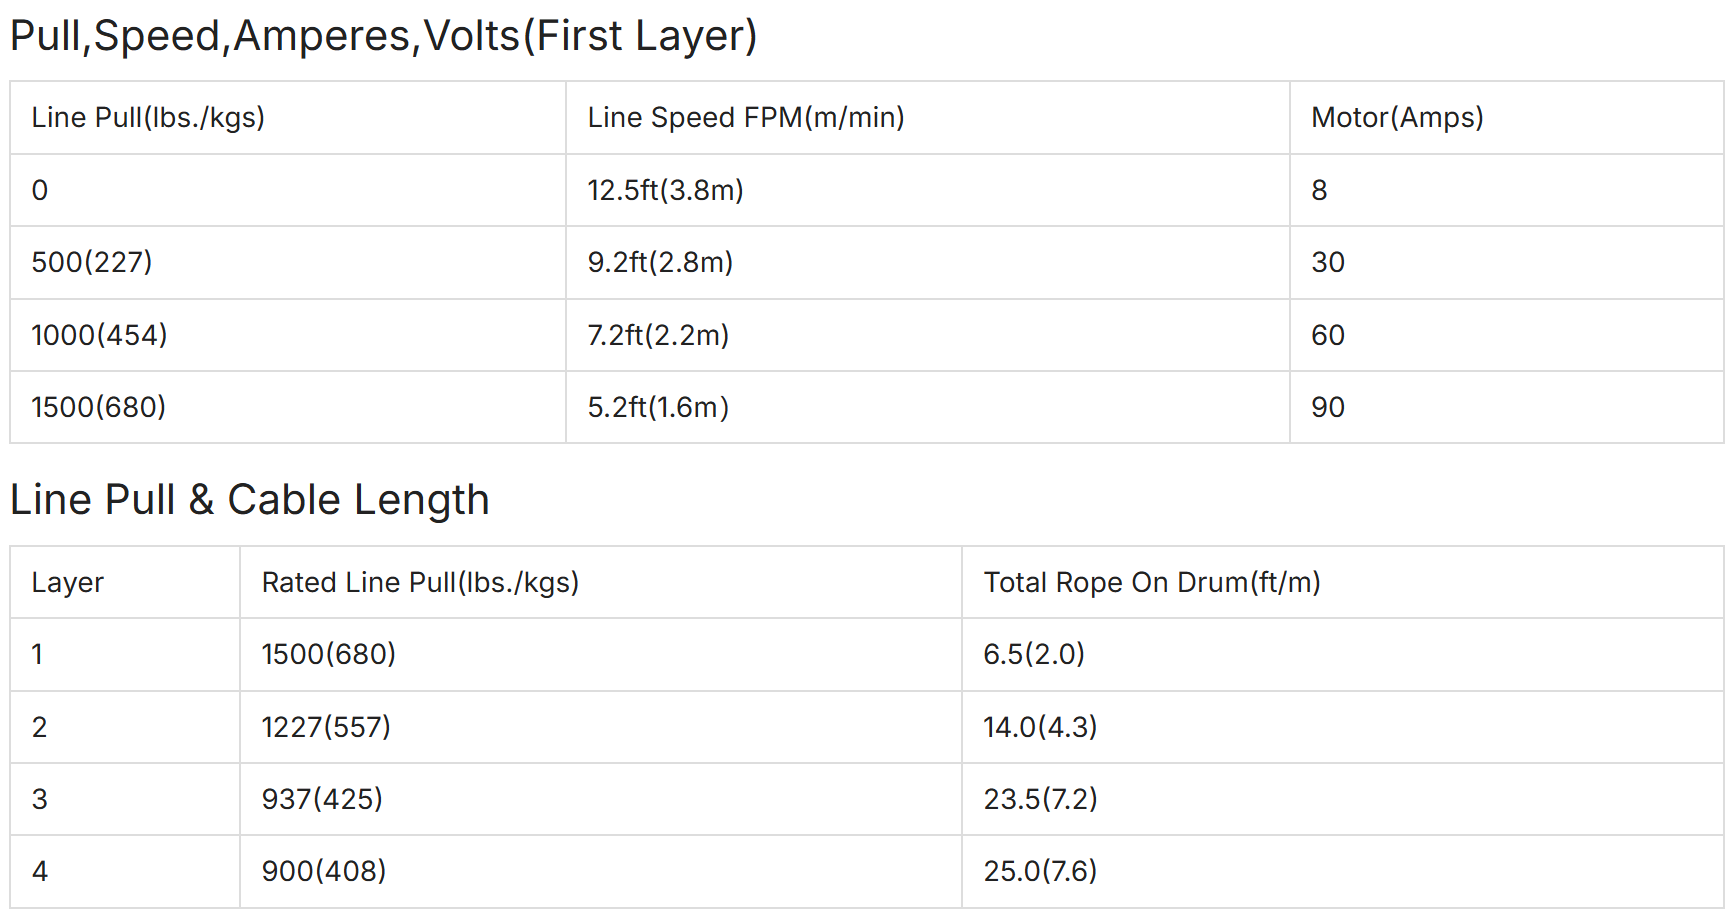The height and width of the screenshot is (921, 1733).
Task: Click the Line Pull & Cable Length heading
Action: pyautogui.click(x=249, y=500)
